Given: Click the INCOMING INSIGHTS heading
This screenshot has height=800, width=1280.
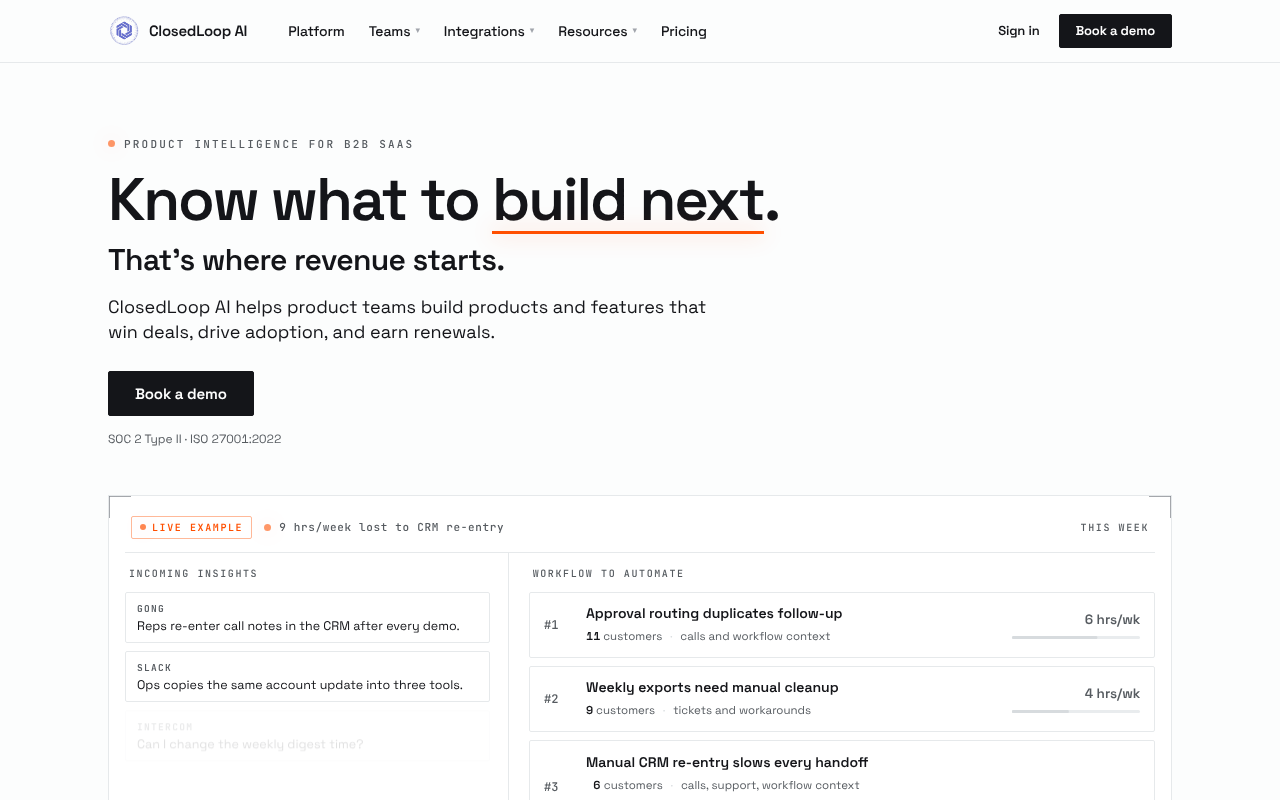Looking at the screenshot, I should [x=193, y=574].
